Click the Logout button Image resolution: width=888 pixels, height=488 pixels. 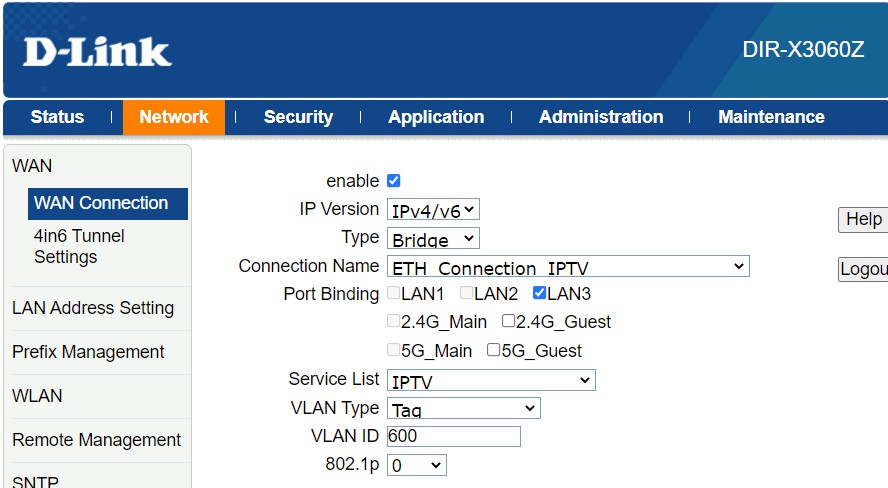(864, 269)
